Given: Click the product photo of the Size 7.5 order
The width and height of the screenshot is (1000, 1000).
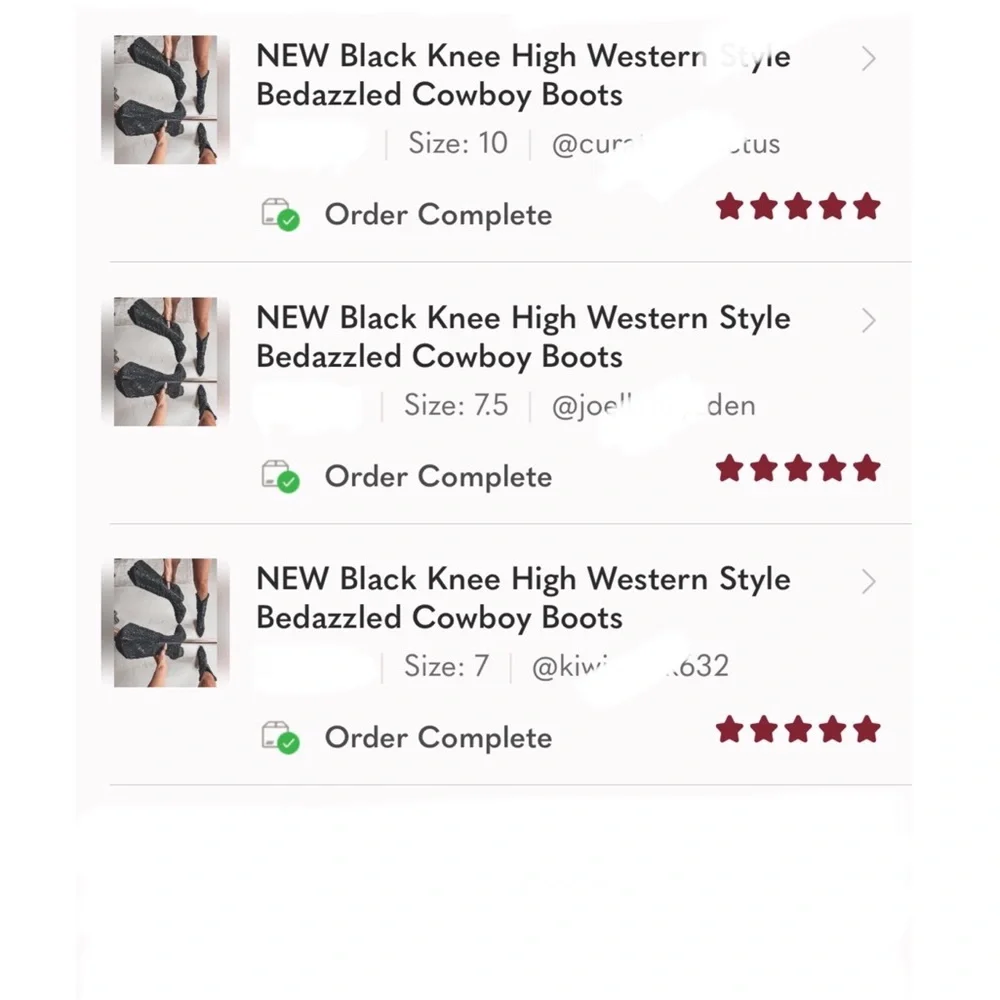Looking at the screenshot, I should tap(166, 360).
